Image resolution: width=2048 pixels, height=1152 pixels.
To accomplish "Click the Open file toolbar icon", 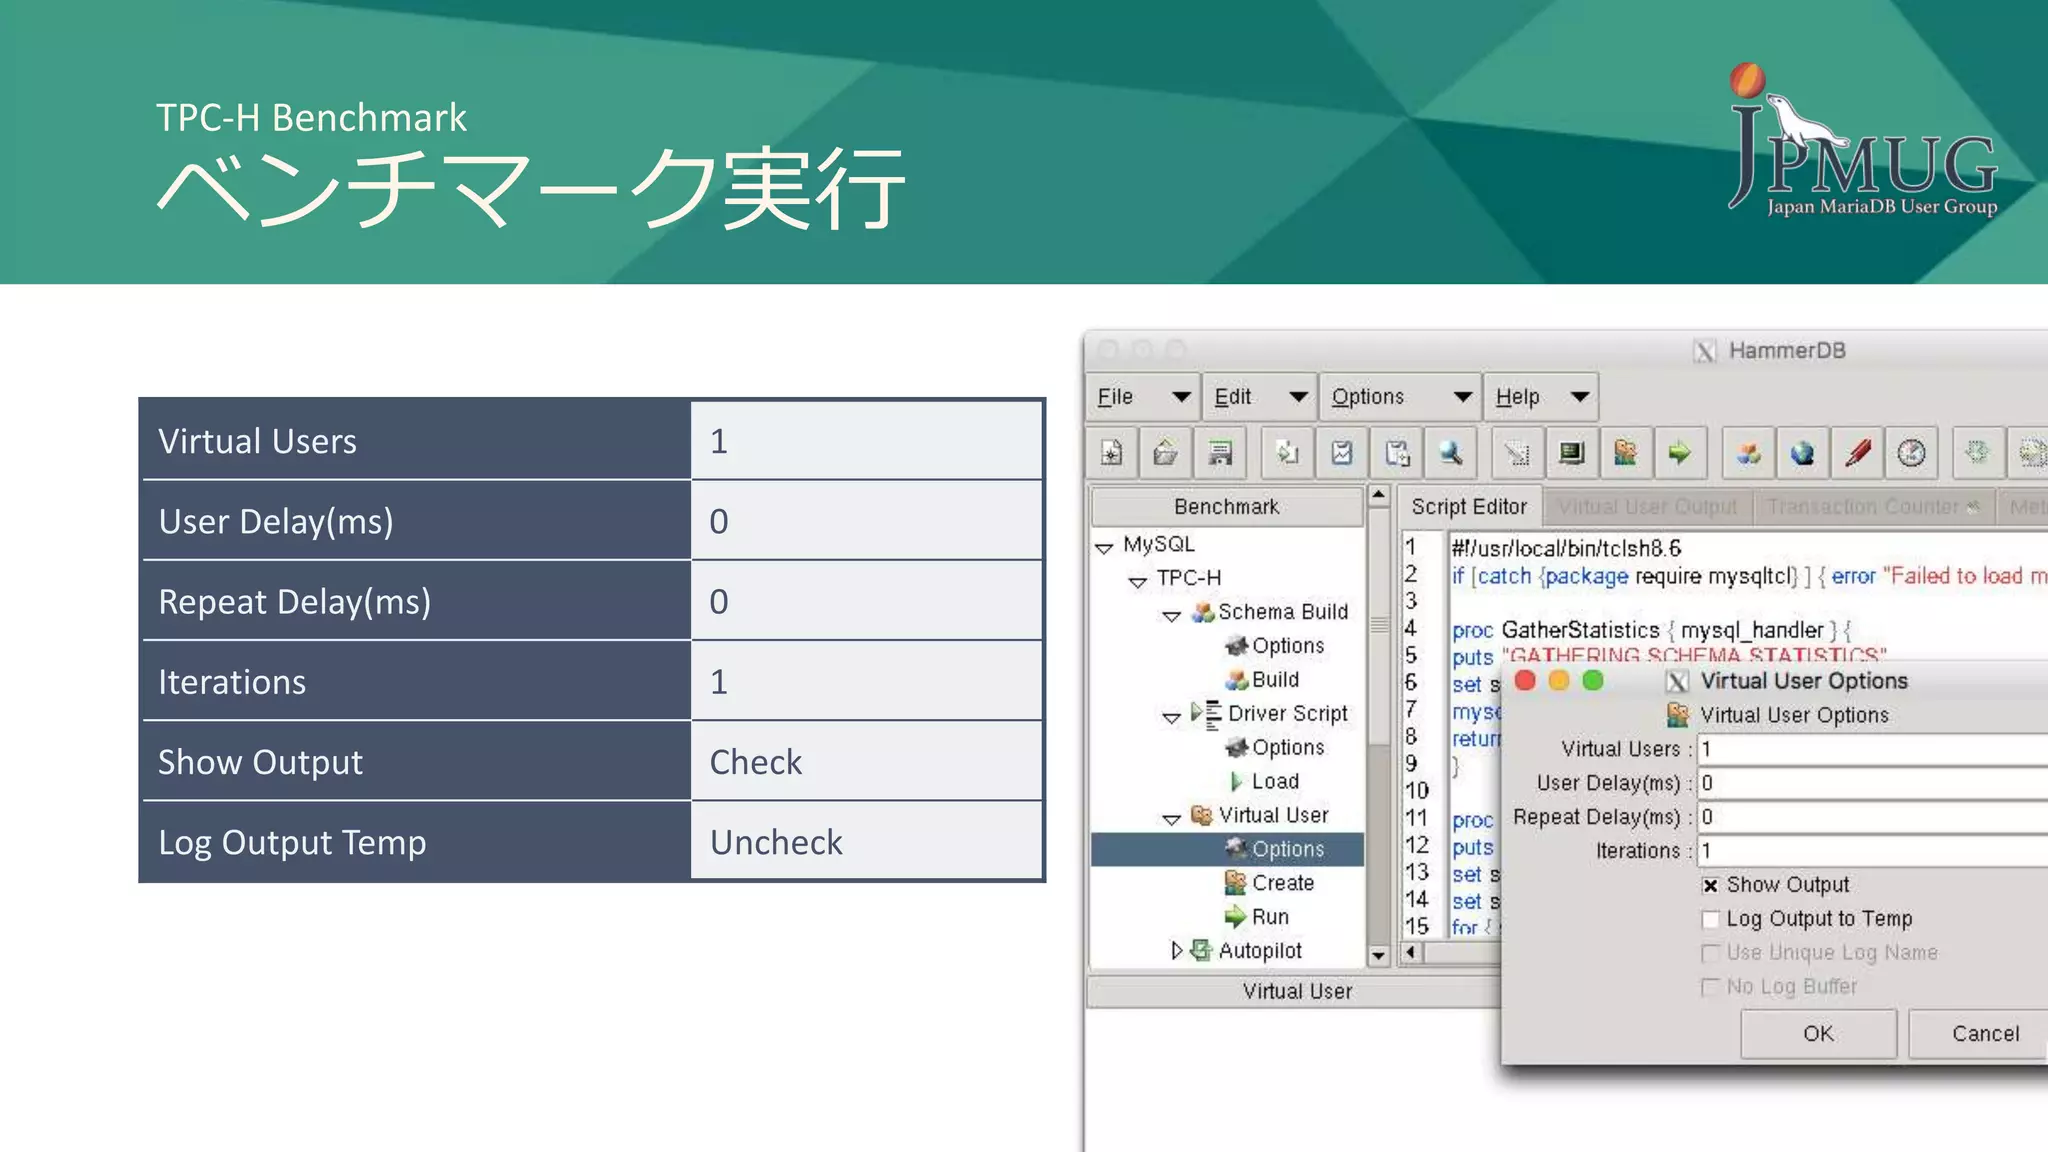I will pos(1166,453).
